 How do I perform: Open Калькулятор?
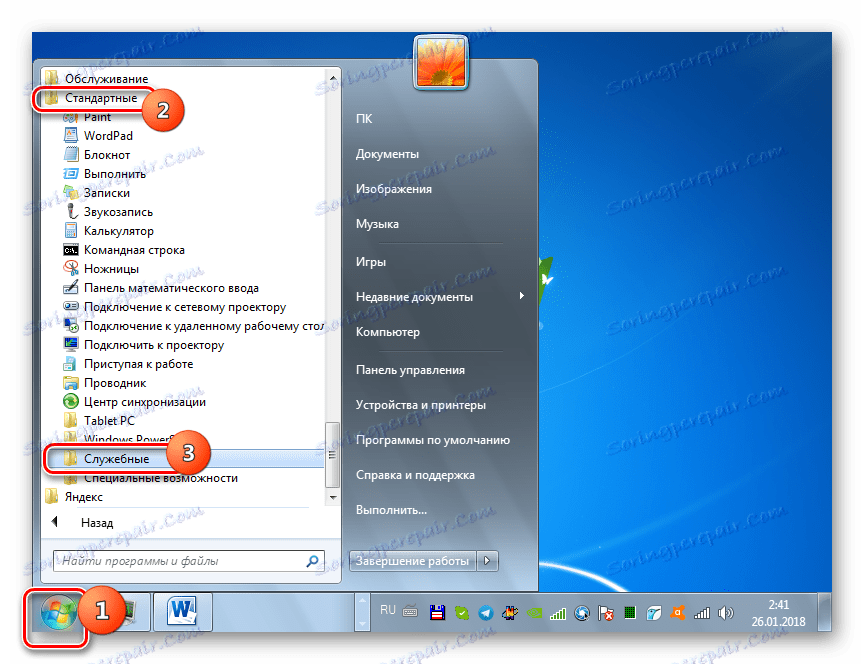[x=118, y=231]
